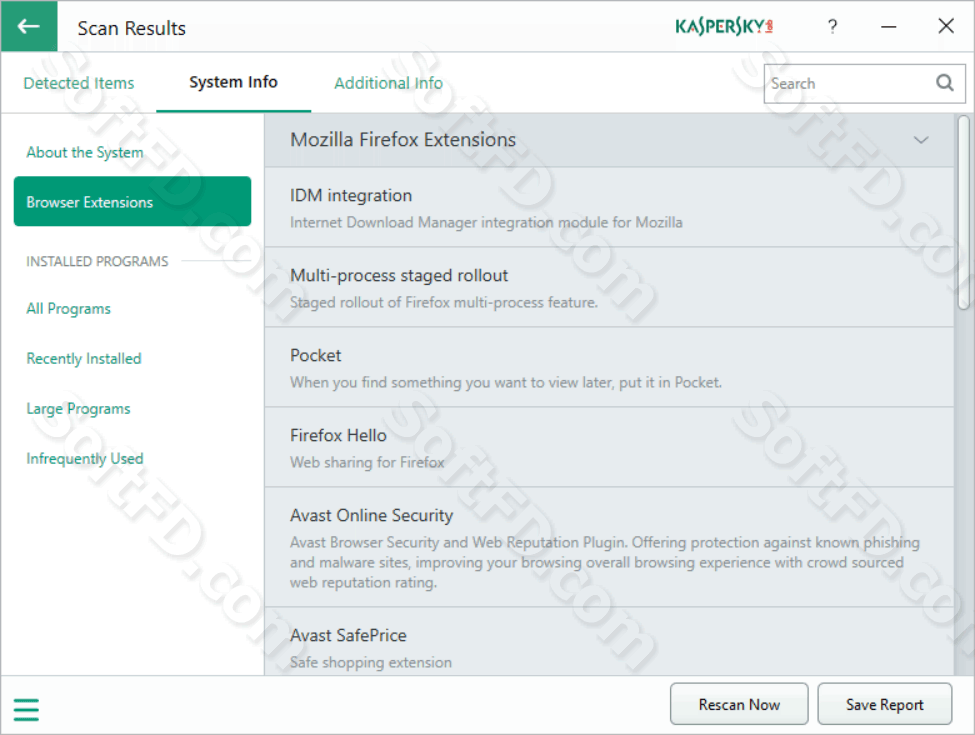Open the hamburger menu icon
This screenshot has width=975, height=735.
tap(26, 710)
